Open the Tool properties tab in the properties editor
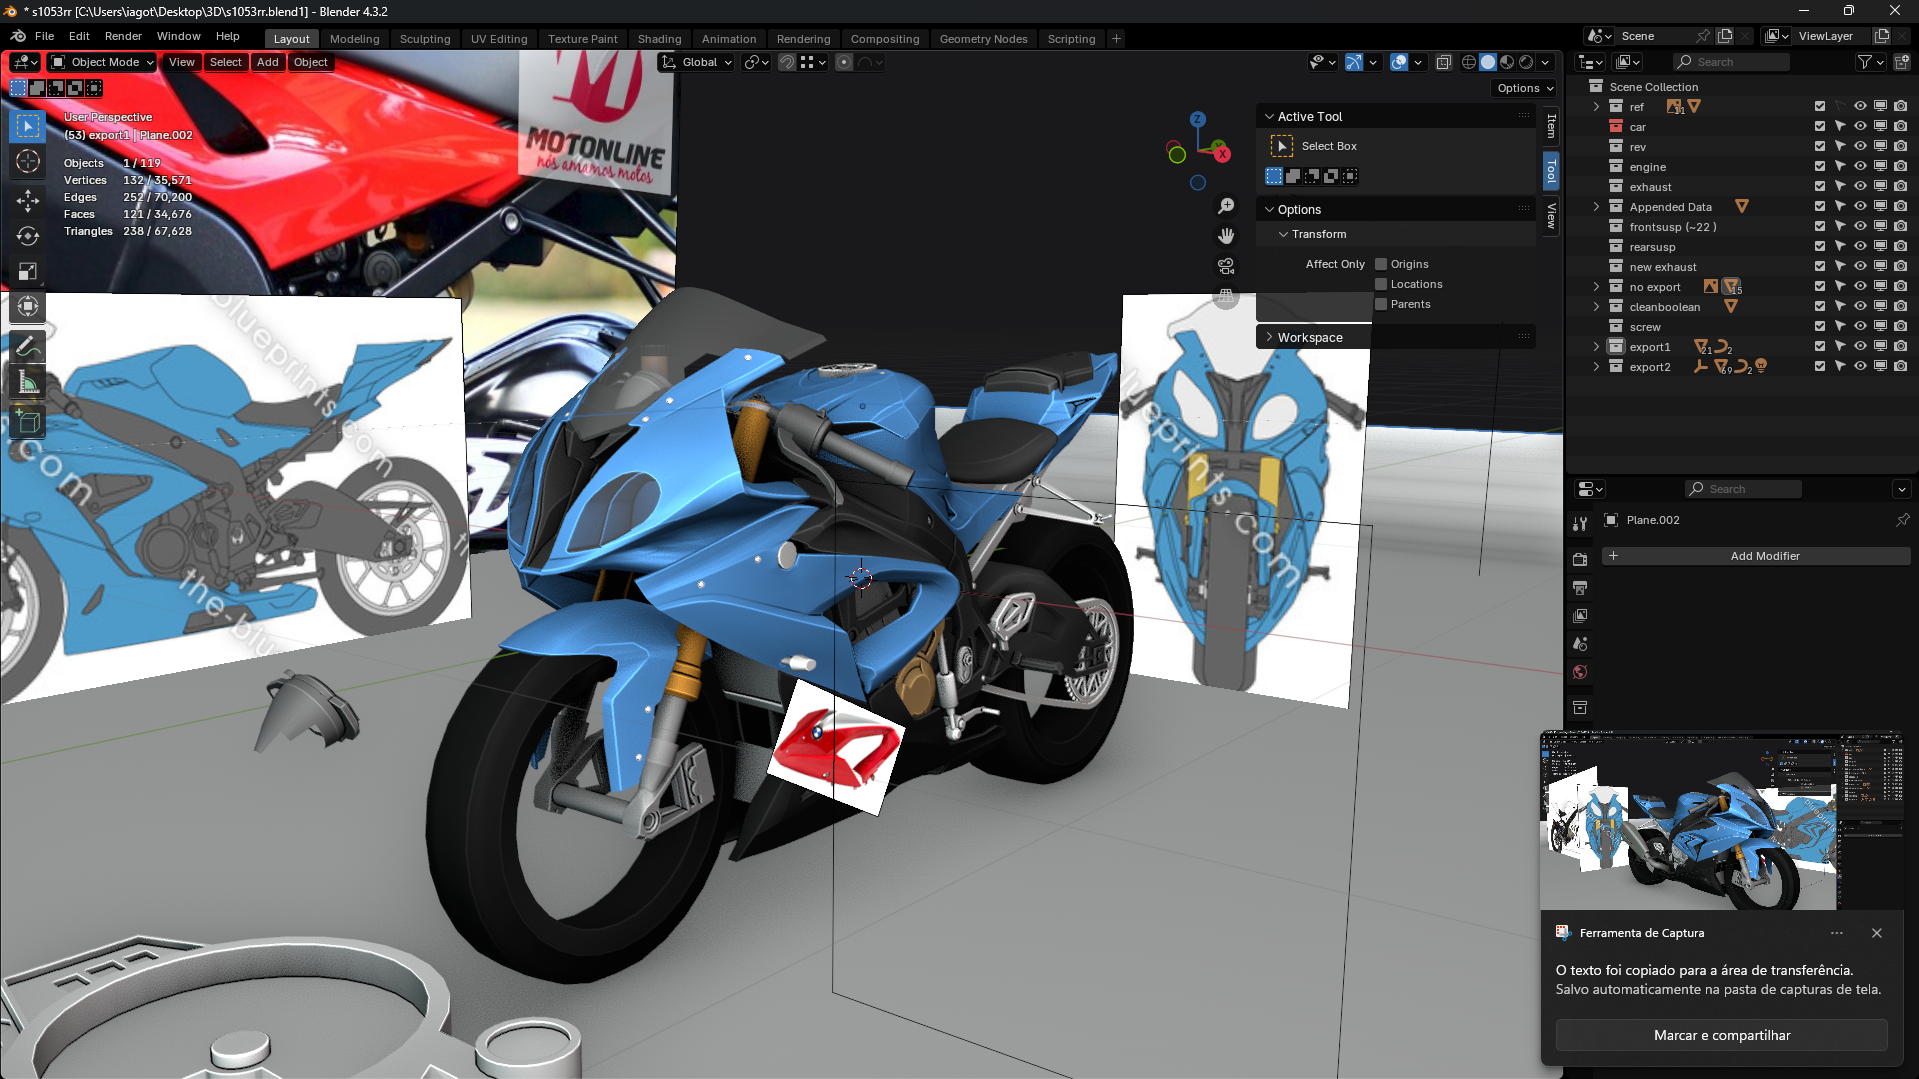Viewport: 1919px width, 1079px height. 1580,524
